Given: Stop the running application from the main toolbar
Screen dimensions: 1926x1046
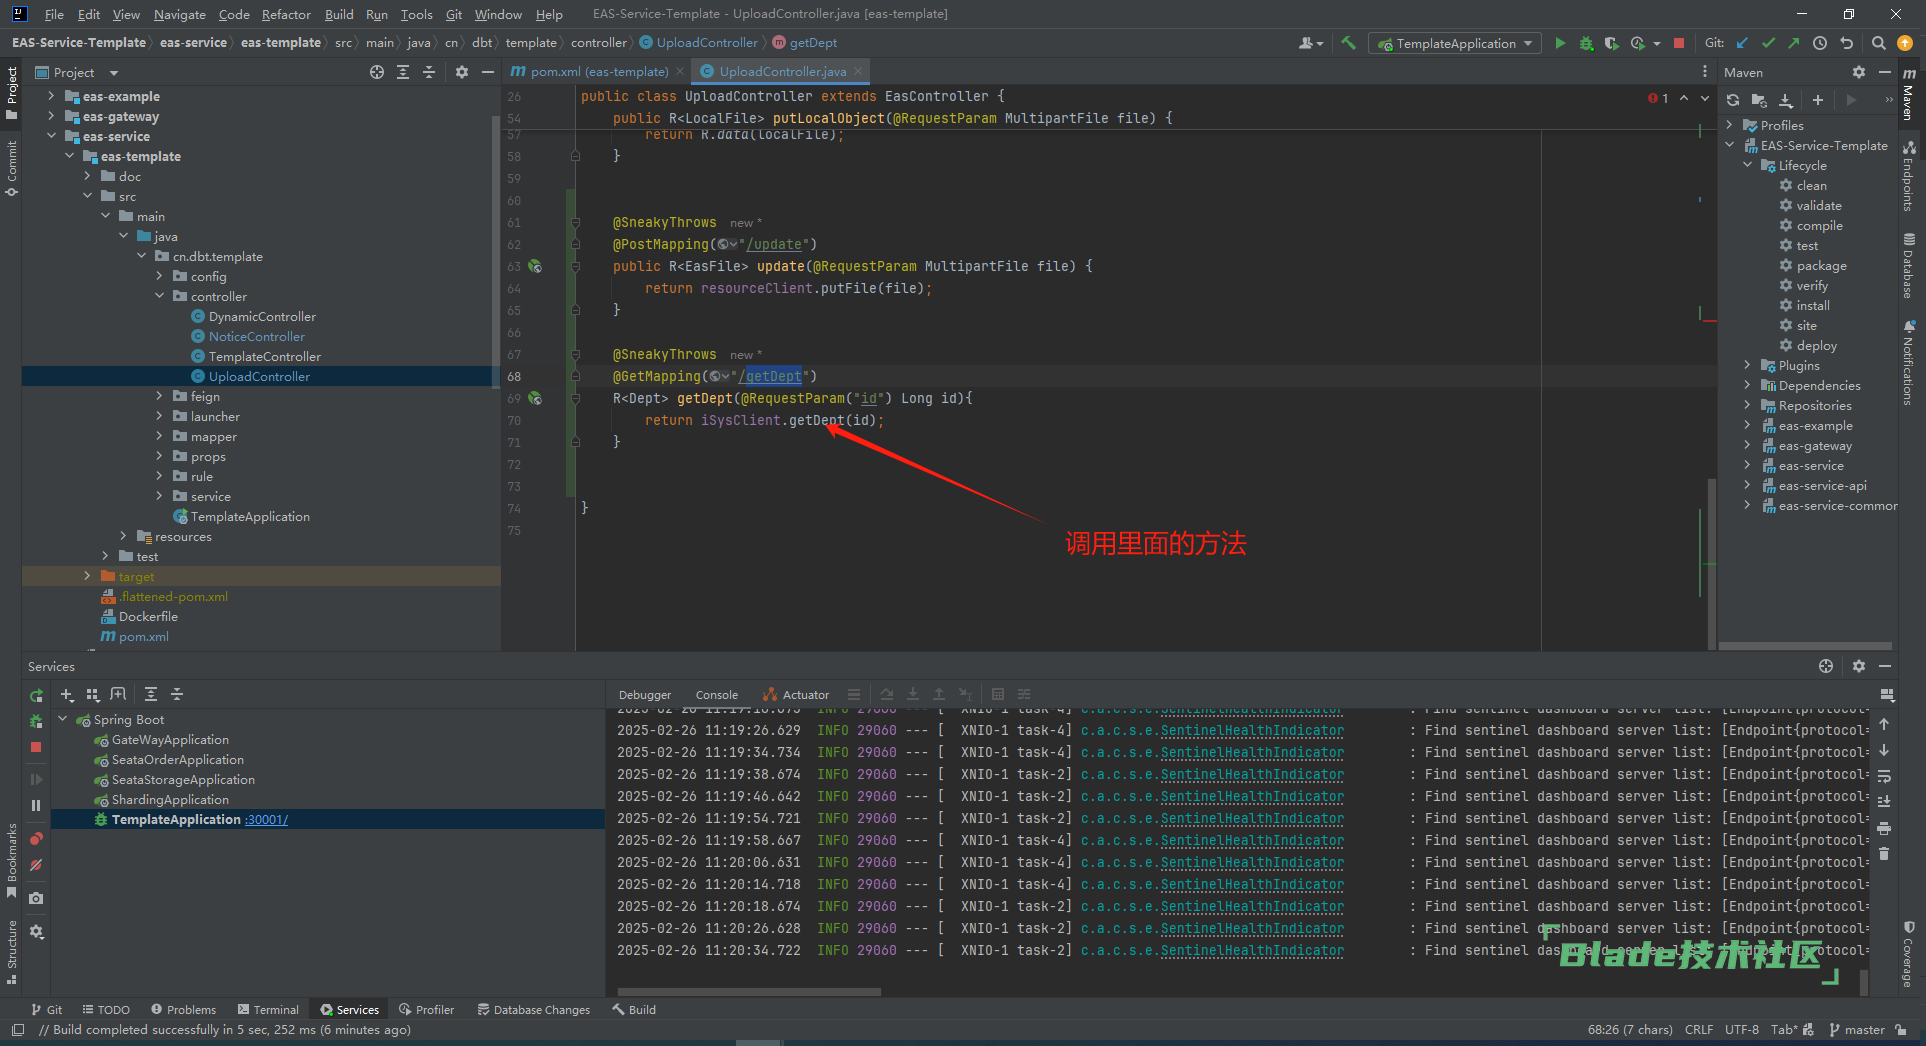Looking at the screenshot, I should pyautogui.click(x=1679, y=43).
